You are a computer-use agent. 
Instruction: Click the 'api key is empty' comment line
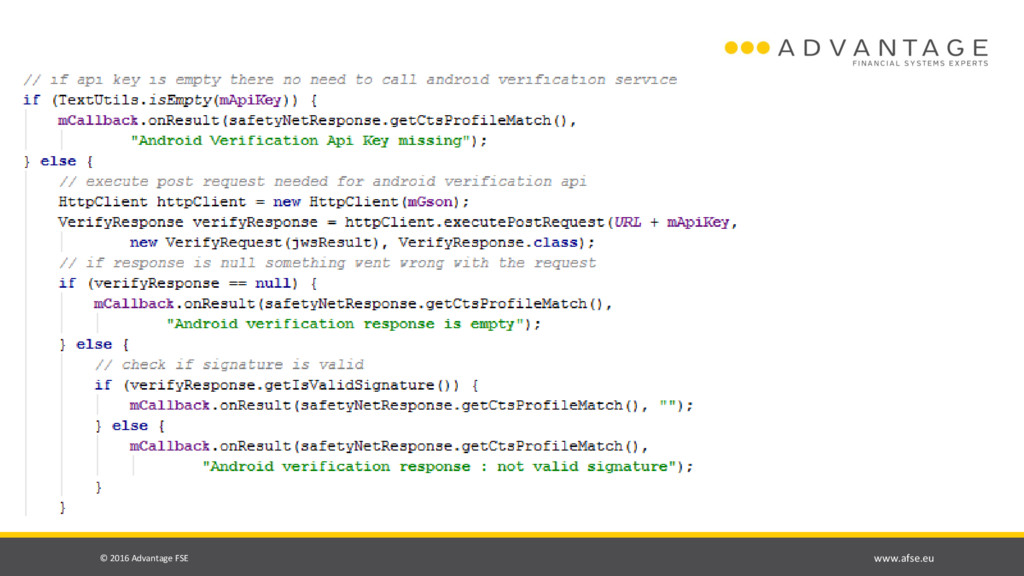pyautogui.click(x=350, y=80)
